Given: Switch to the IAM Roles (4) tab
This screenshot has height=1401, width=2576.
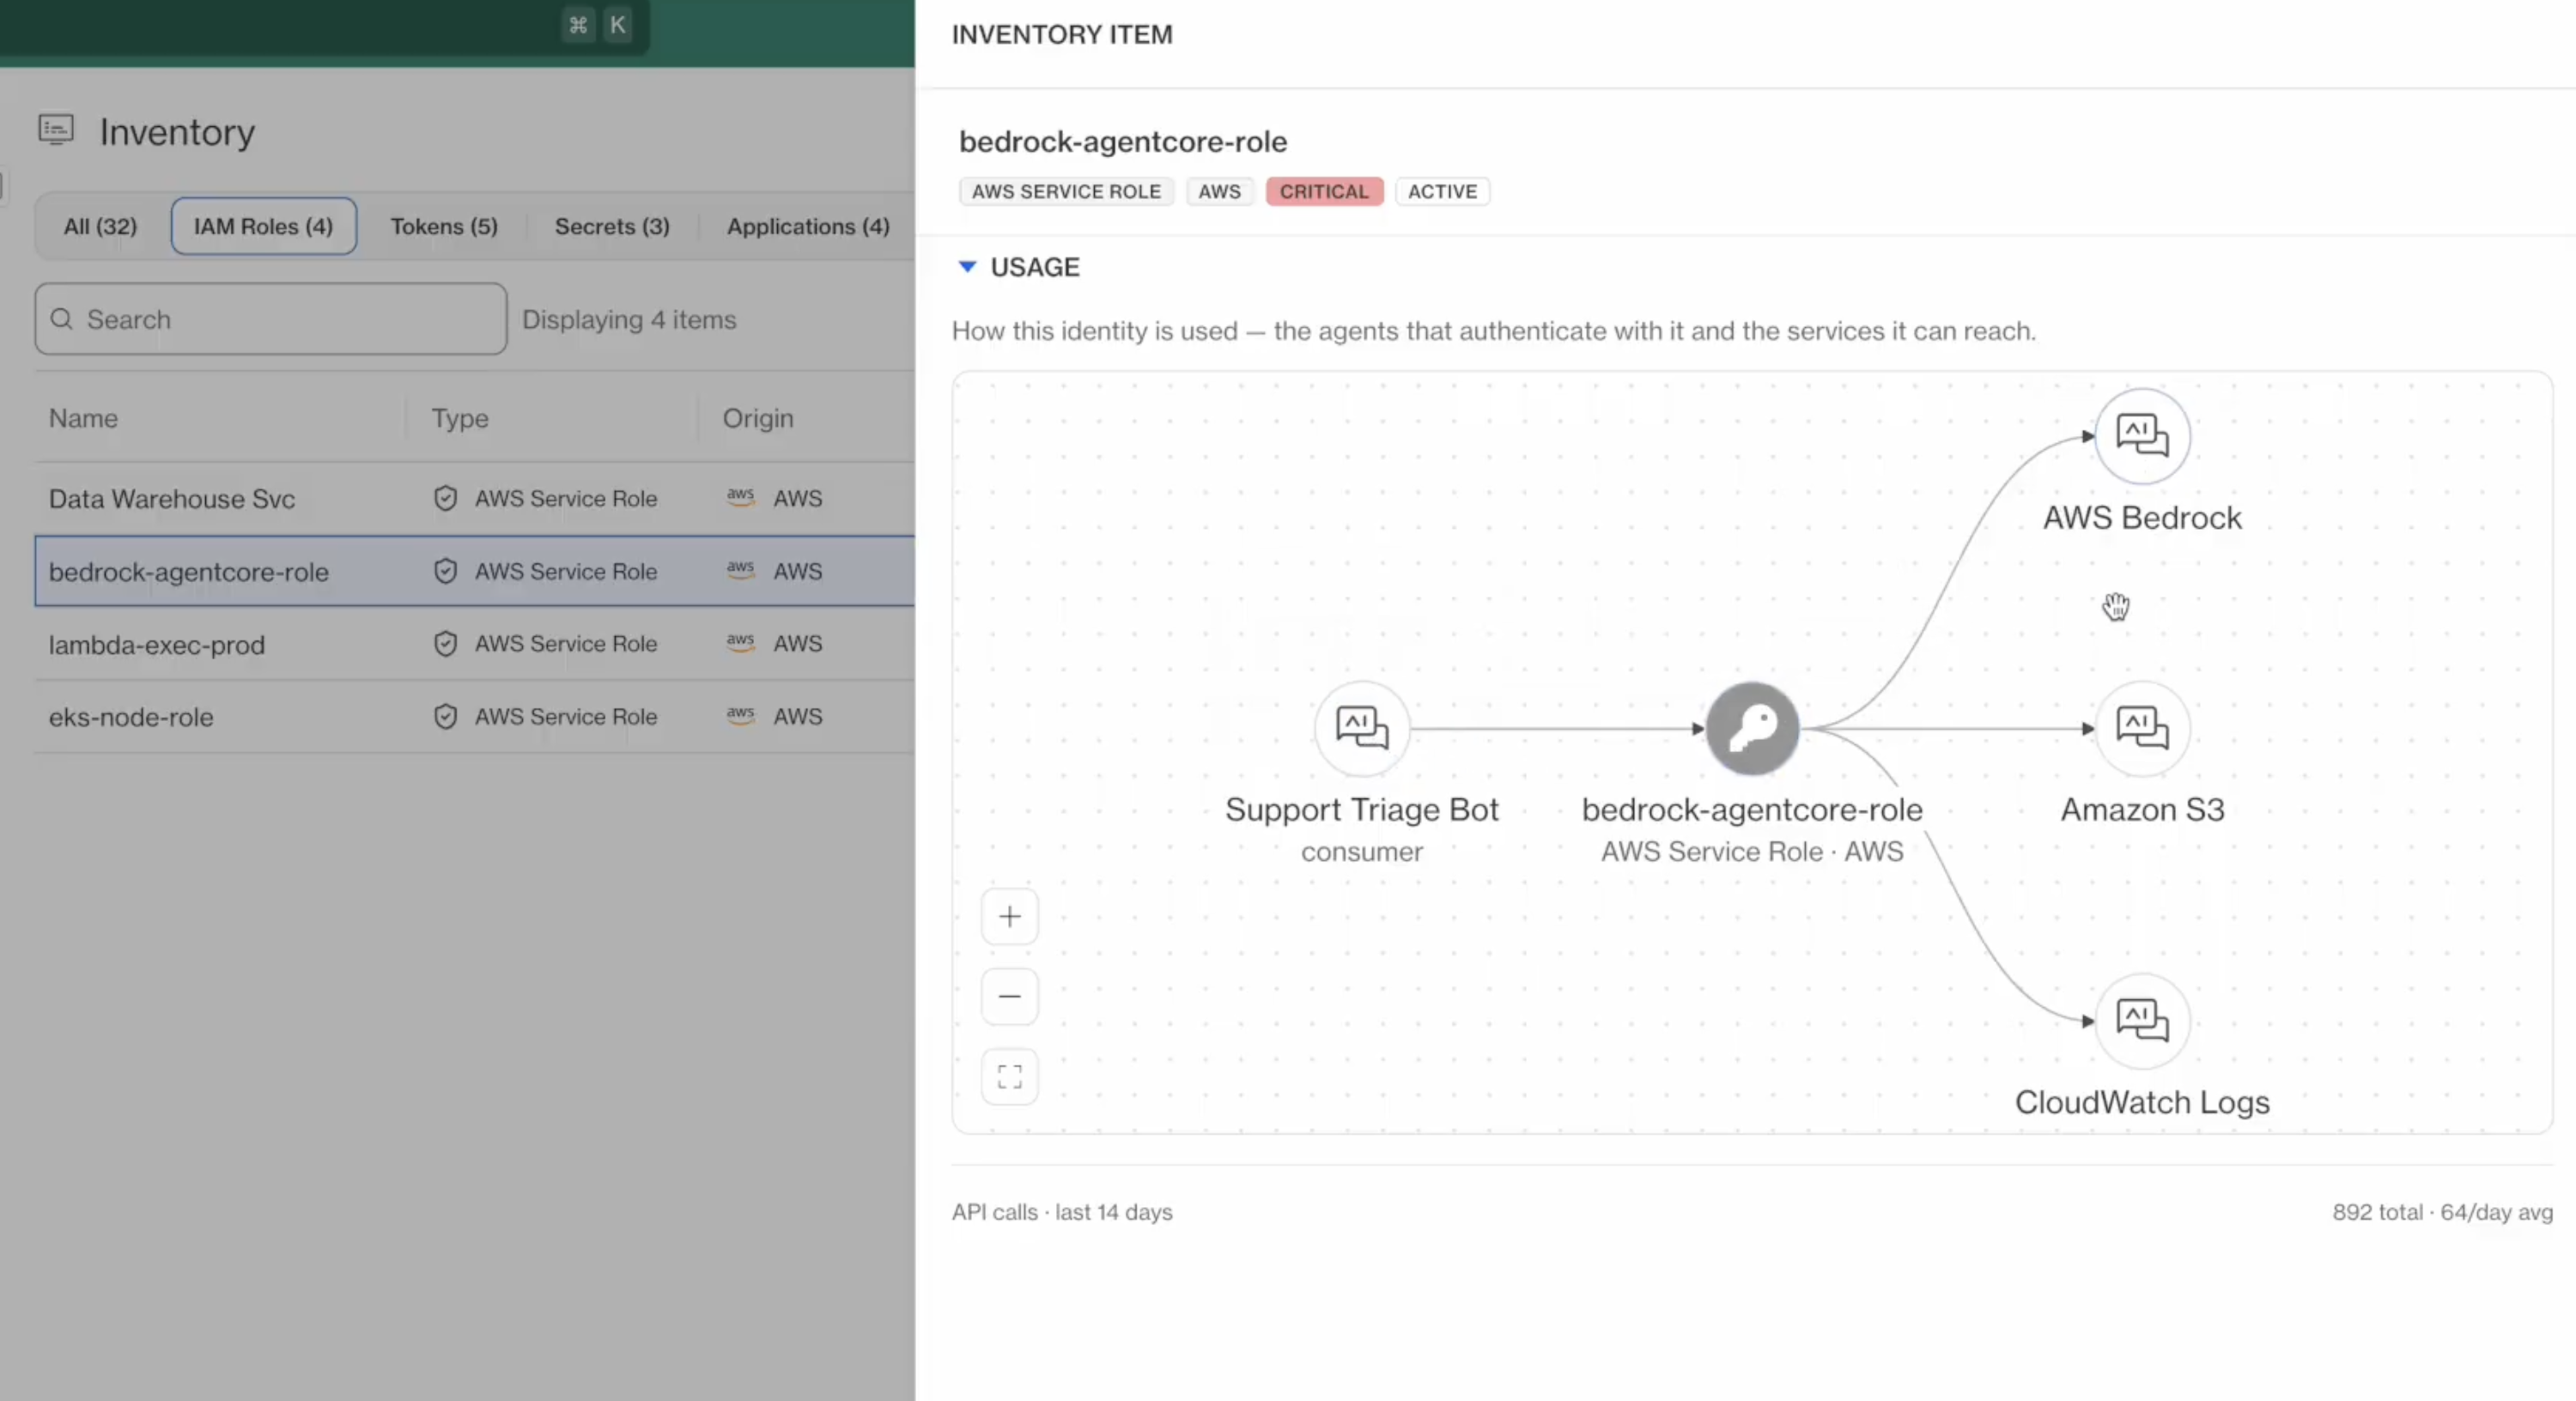Looking at the screenshot, I should (263, 226).
